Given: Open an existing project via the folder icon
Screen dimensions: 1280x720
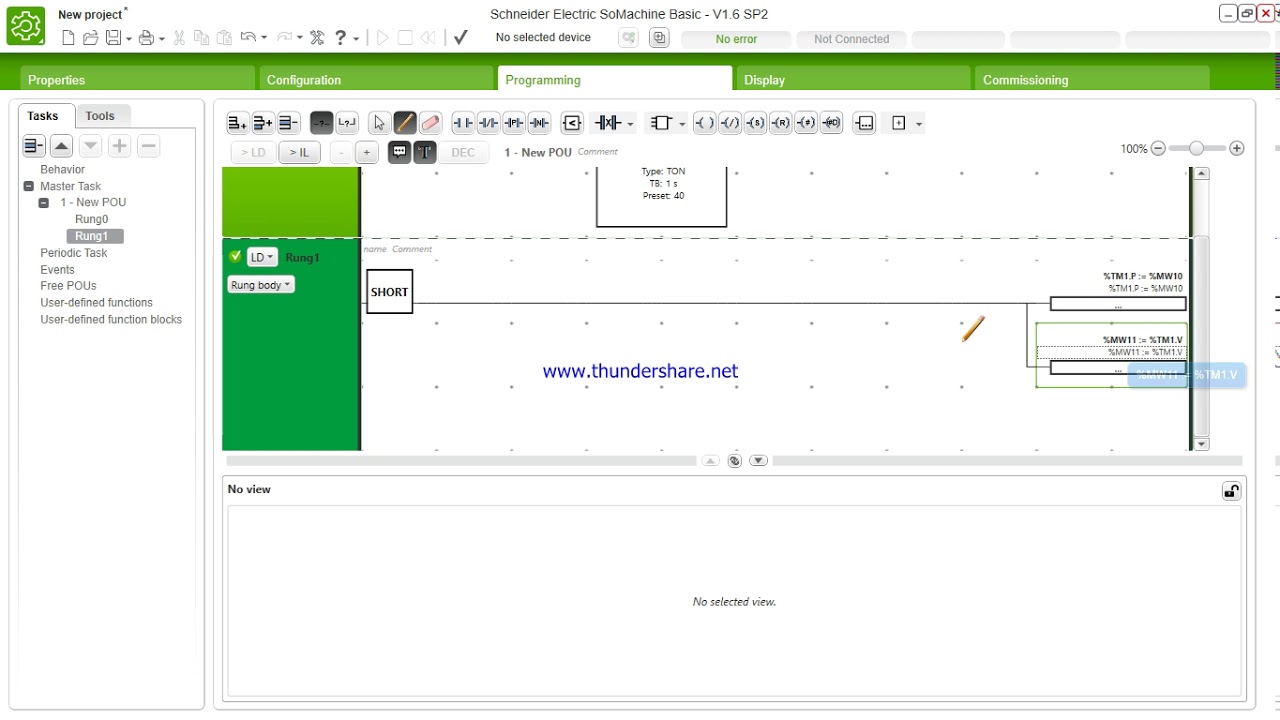Looking at the screenshot, I should coord(90,38).
